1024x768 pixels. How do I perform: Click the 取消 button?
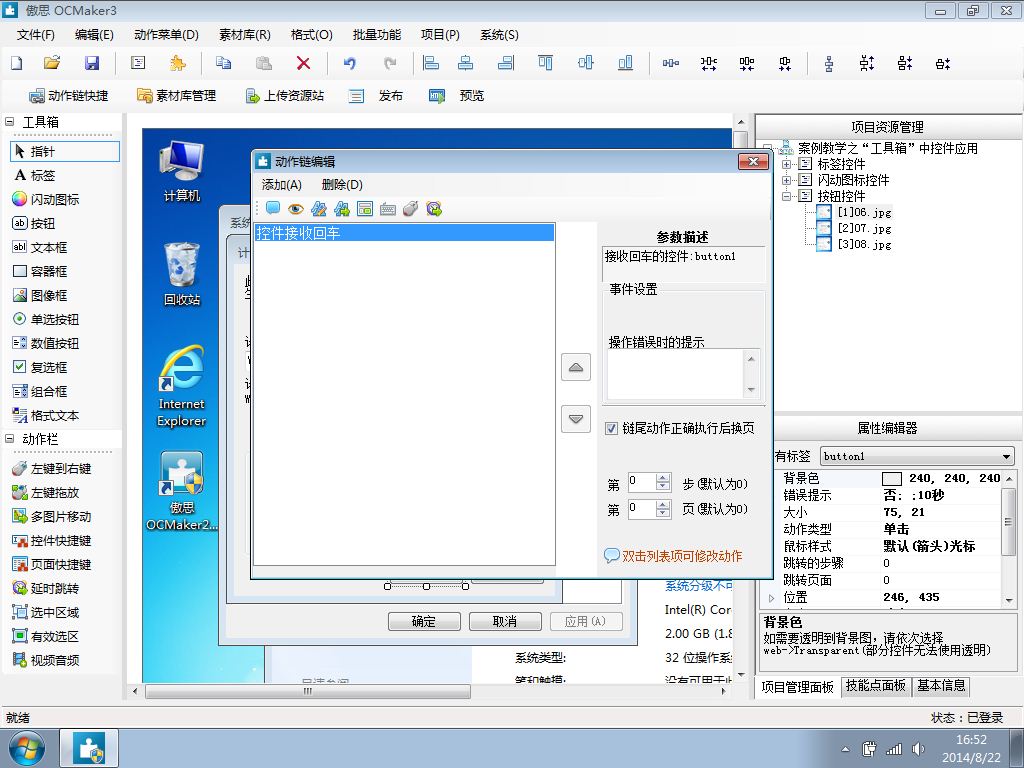[x=505, y=621]
